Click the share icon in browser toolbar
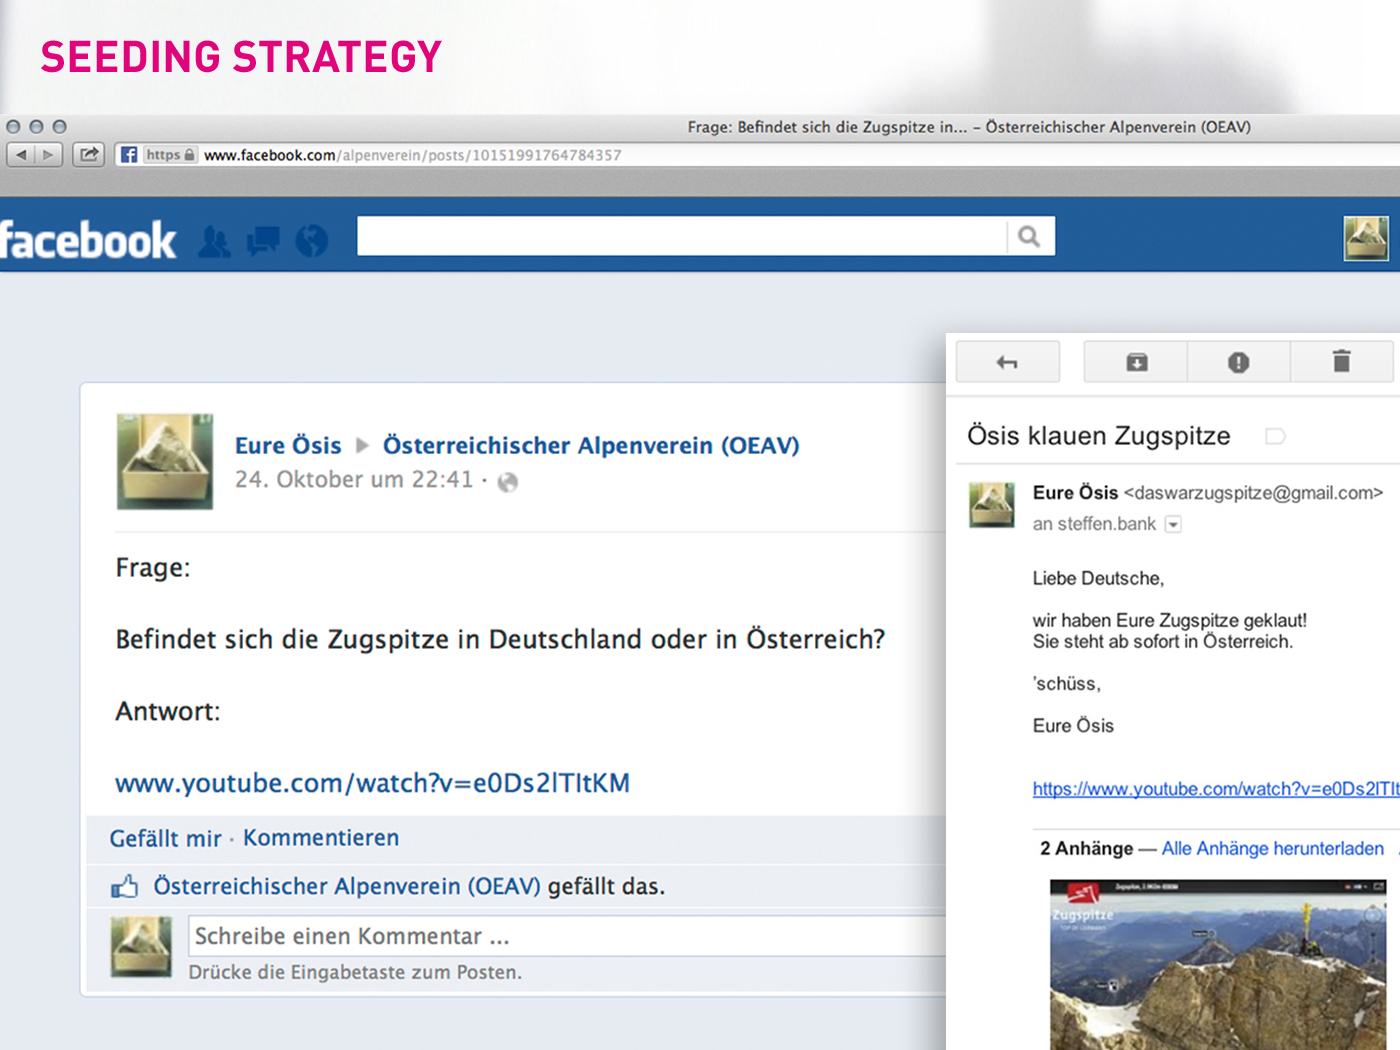The width and height of the screenshot is (1400, 1050). click(89, 155)
